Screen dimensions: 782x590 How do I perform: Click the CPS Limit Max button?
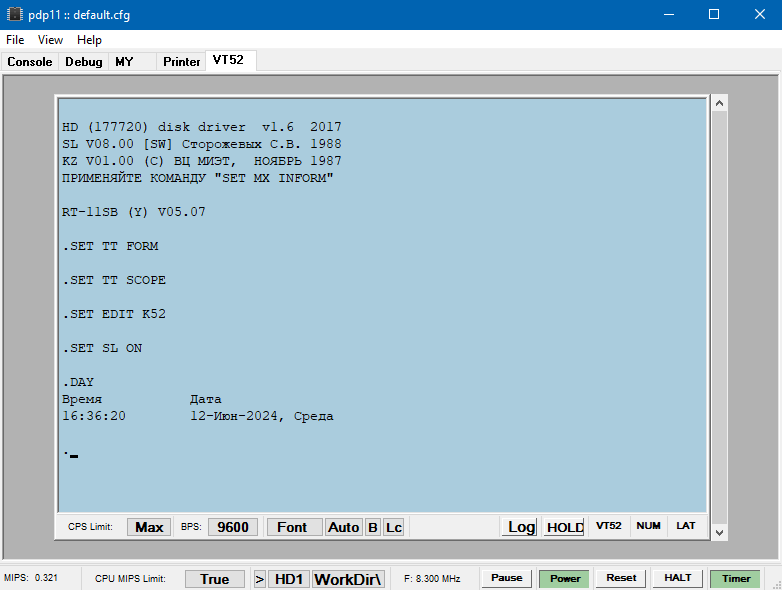[x=149, y=527]
